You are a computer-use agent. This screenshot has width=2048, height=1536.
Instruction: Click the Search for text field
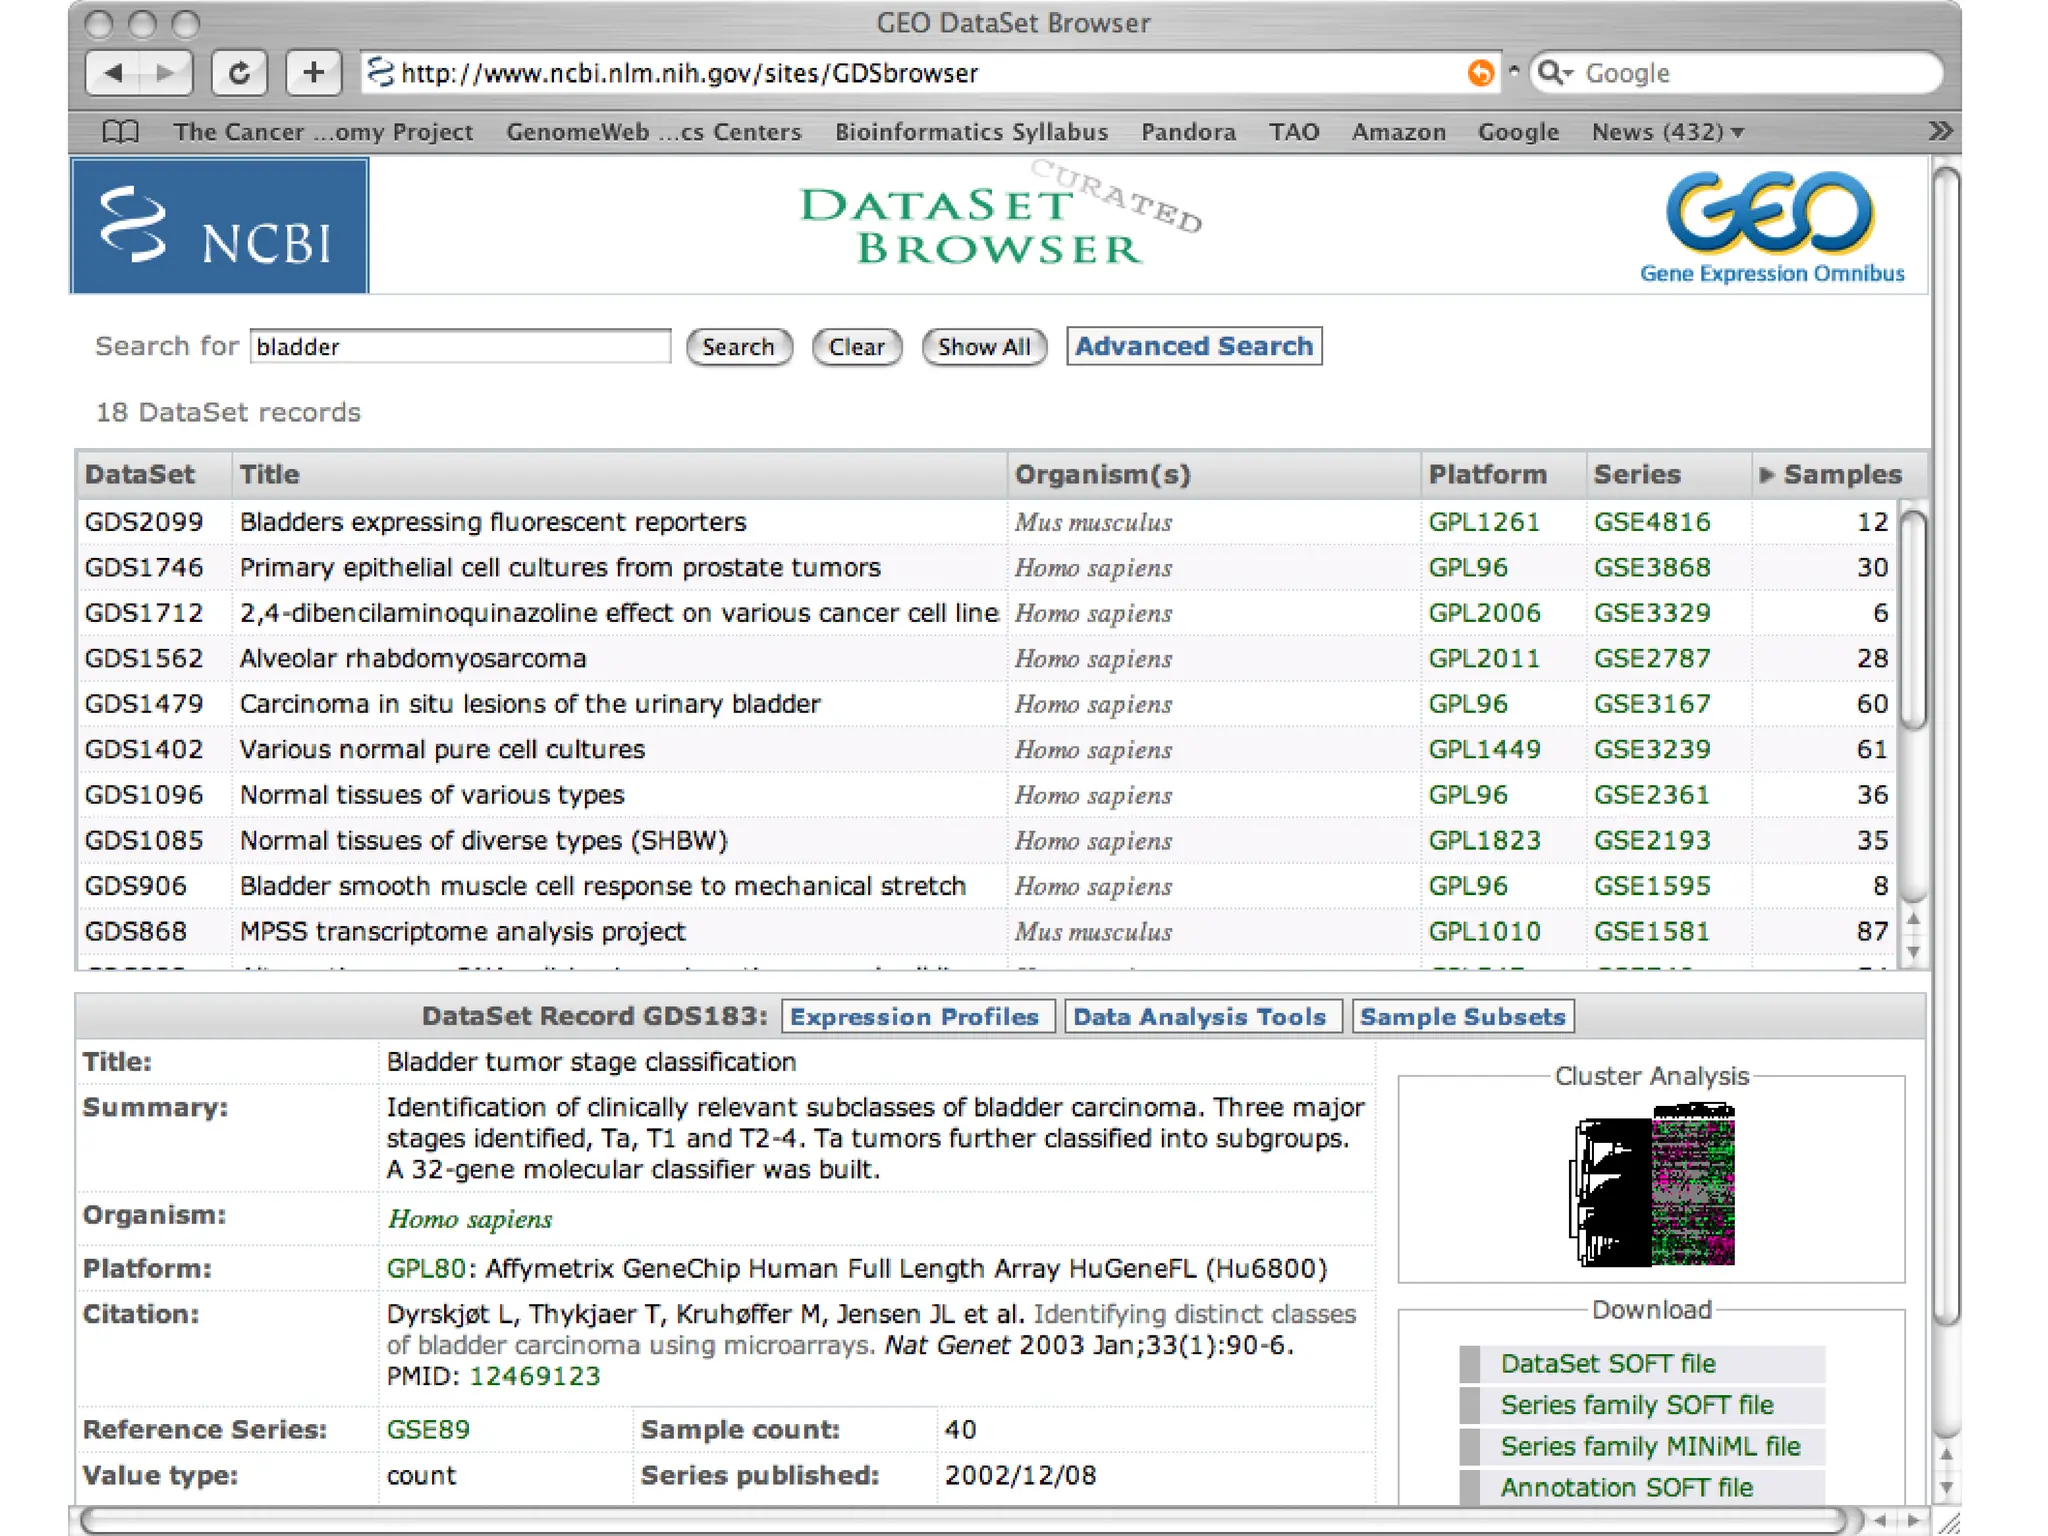click(459, 347)
